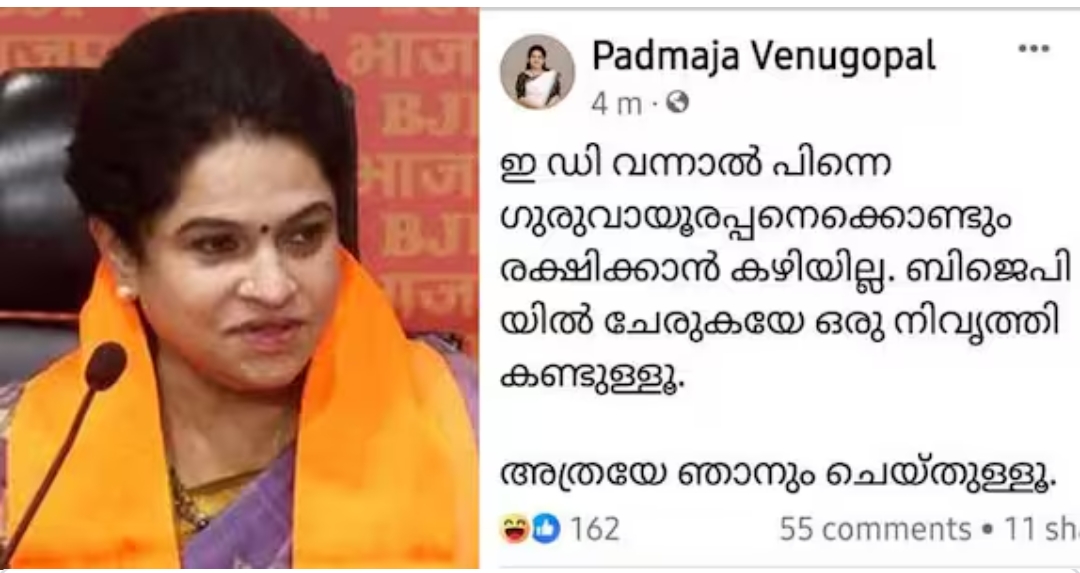This screenshot has width=1080, height=573.
Task: View the 162 reactions count
Action: click(x=594, y=529)
